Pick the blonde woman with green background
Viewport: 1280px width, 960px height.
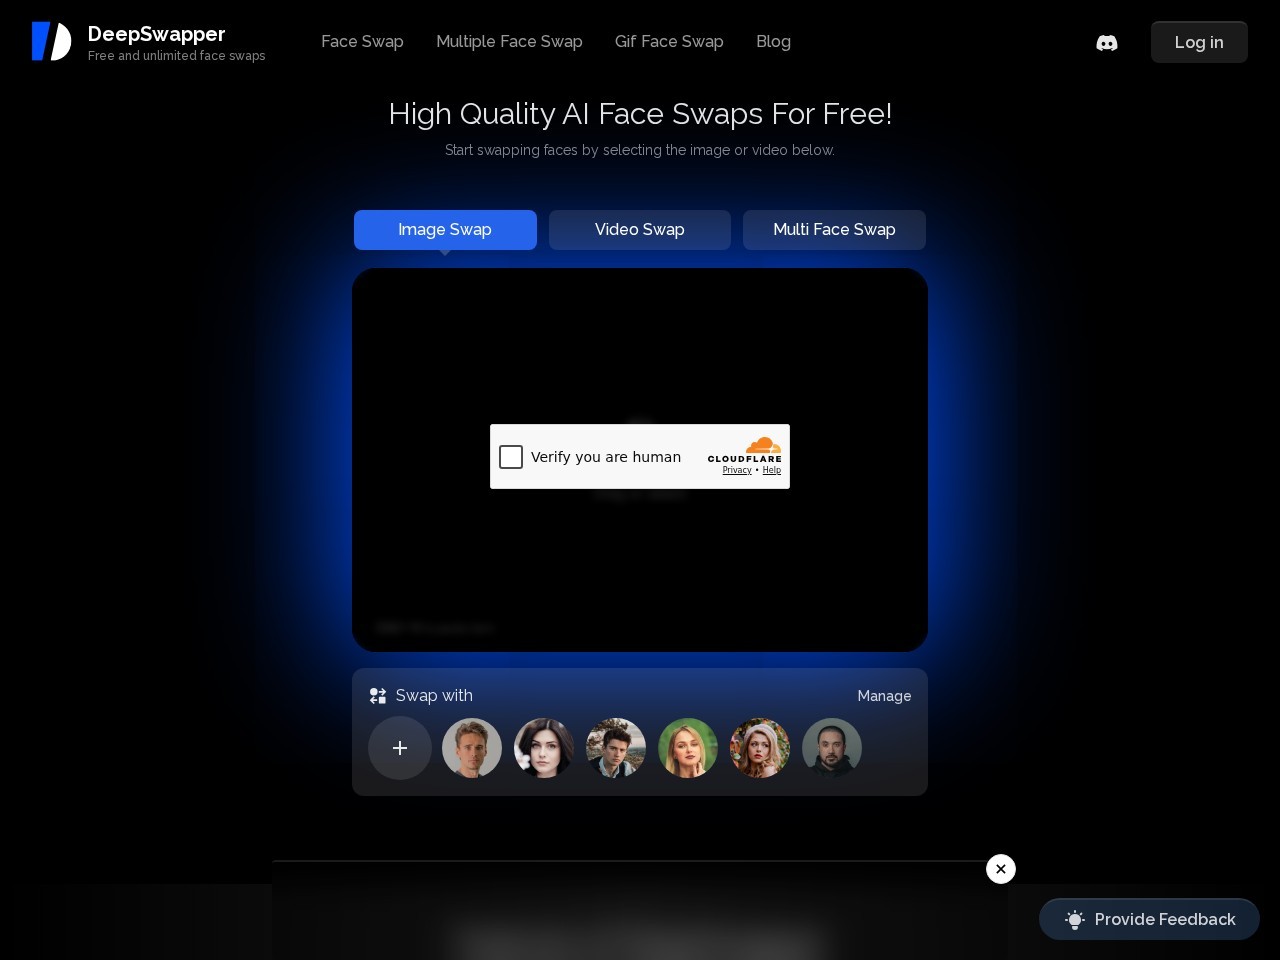[688, 748]
